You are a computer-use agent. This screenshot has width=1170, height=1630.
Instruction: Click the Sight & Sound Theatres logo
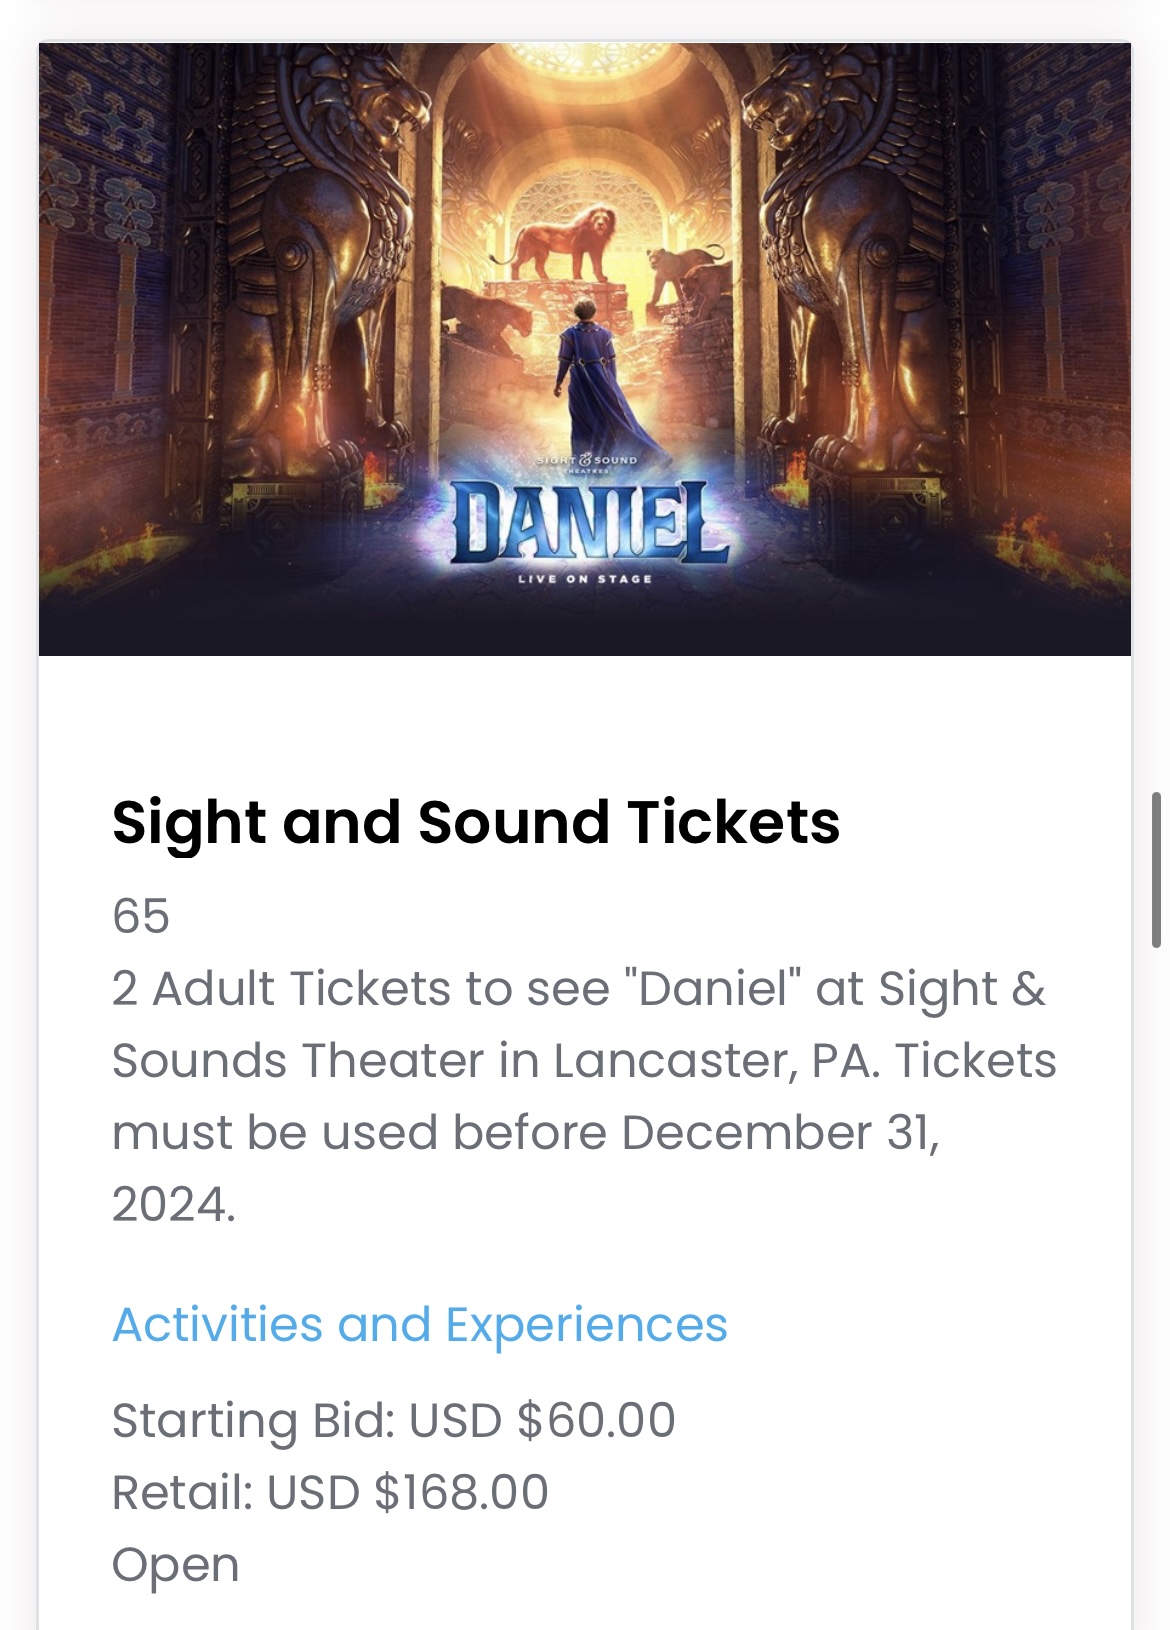(587, 462)
